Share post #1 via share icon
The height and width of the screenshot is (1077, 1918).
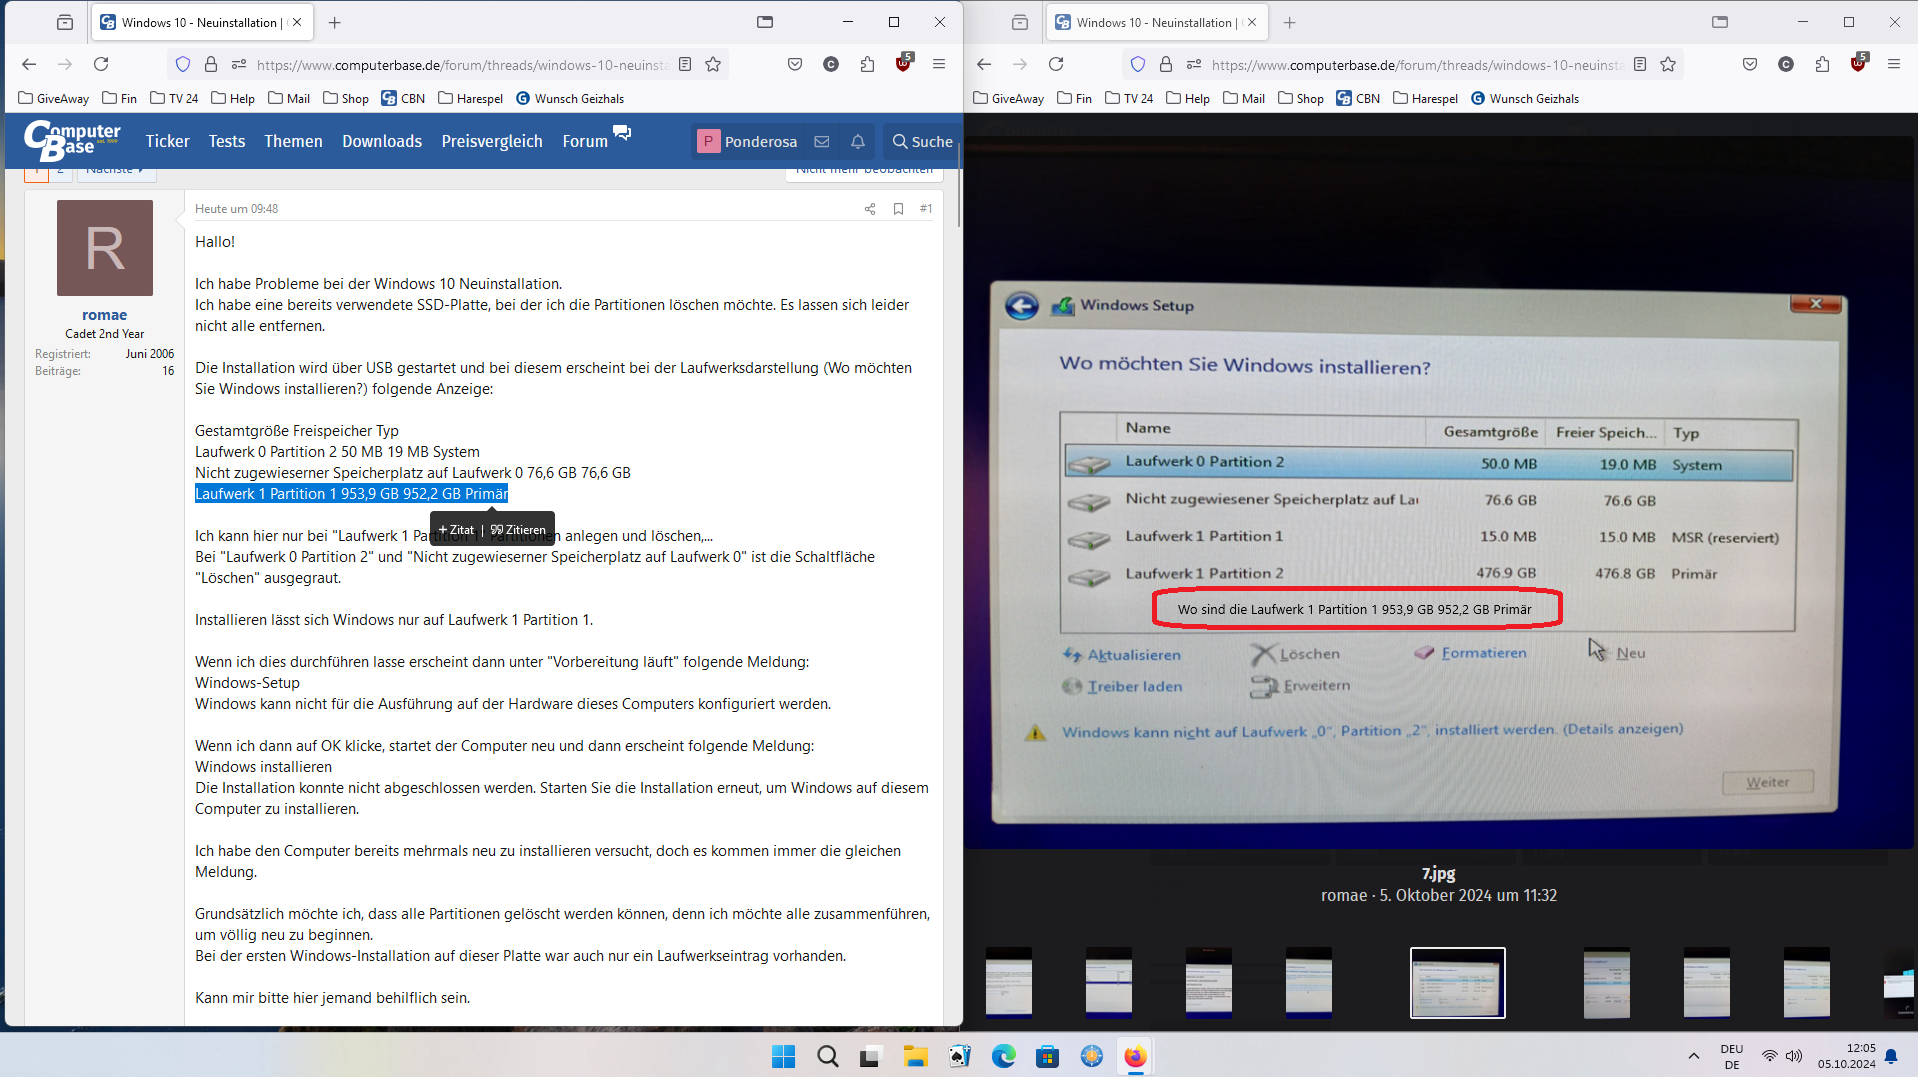[870, 209]
